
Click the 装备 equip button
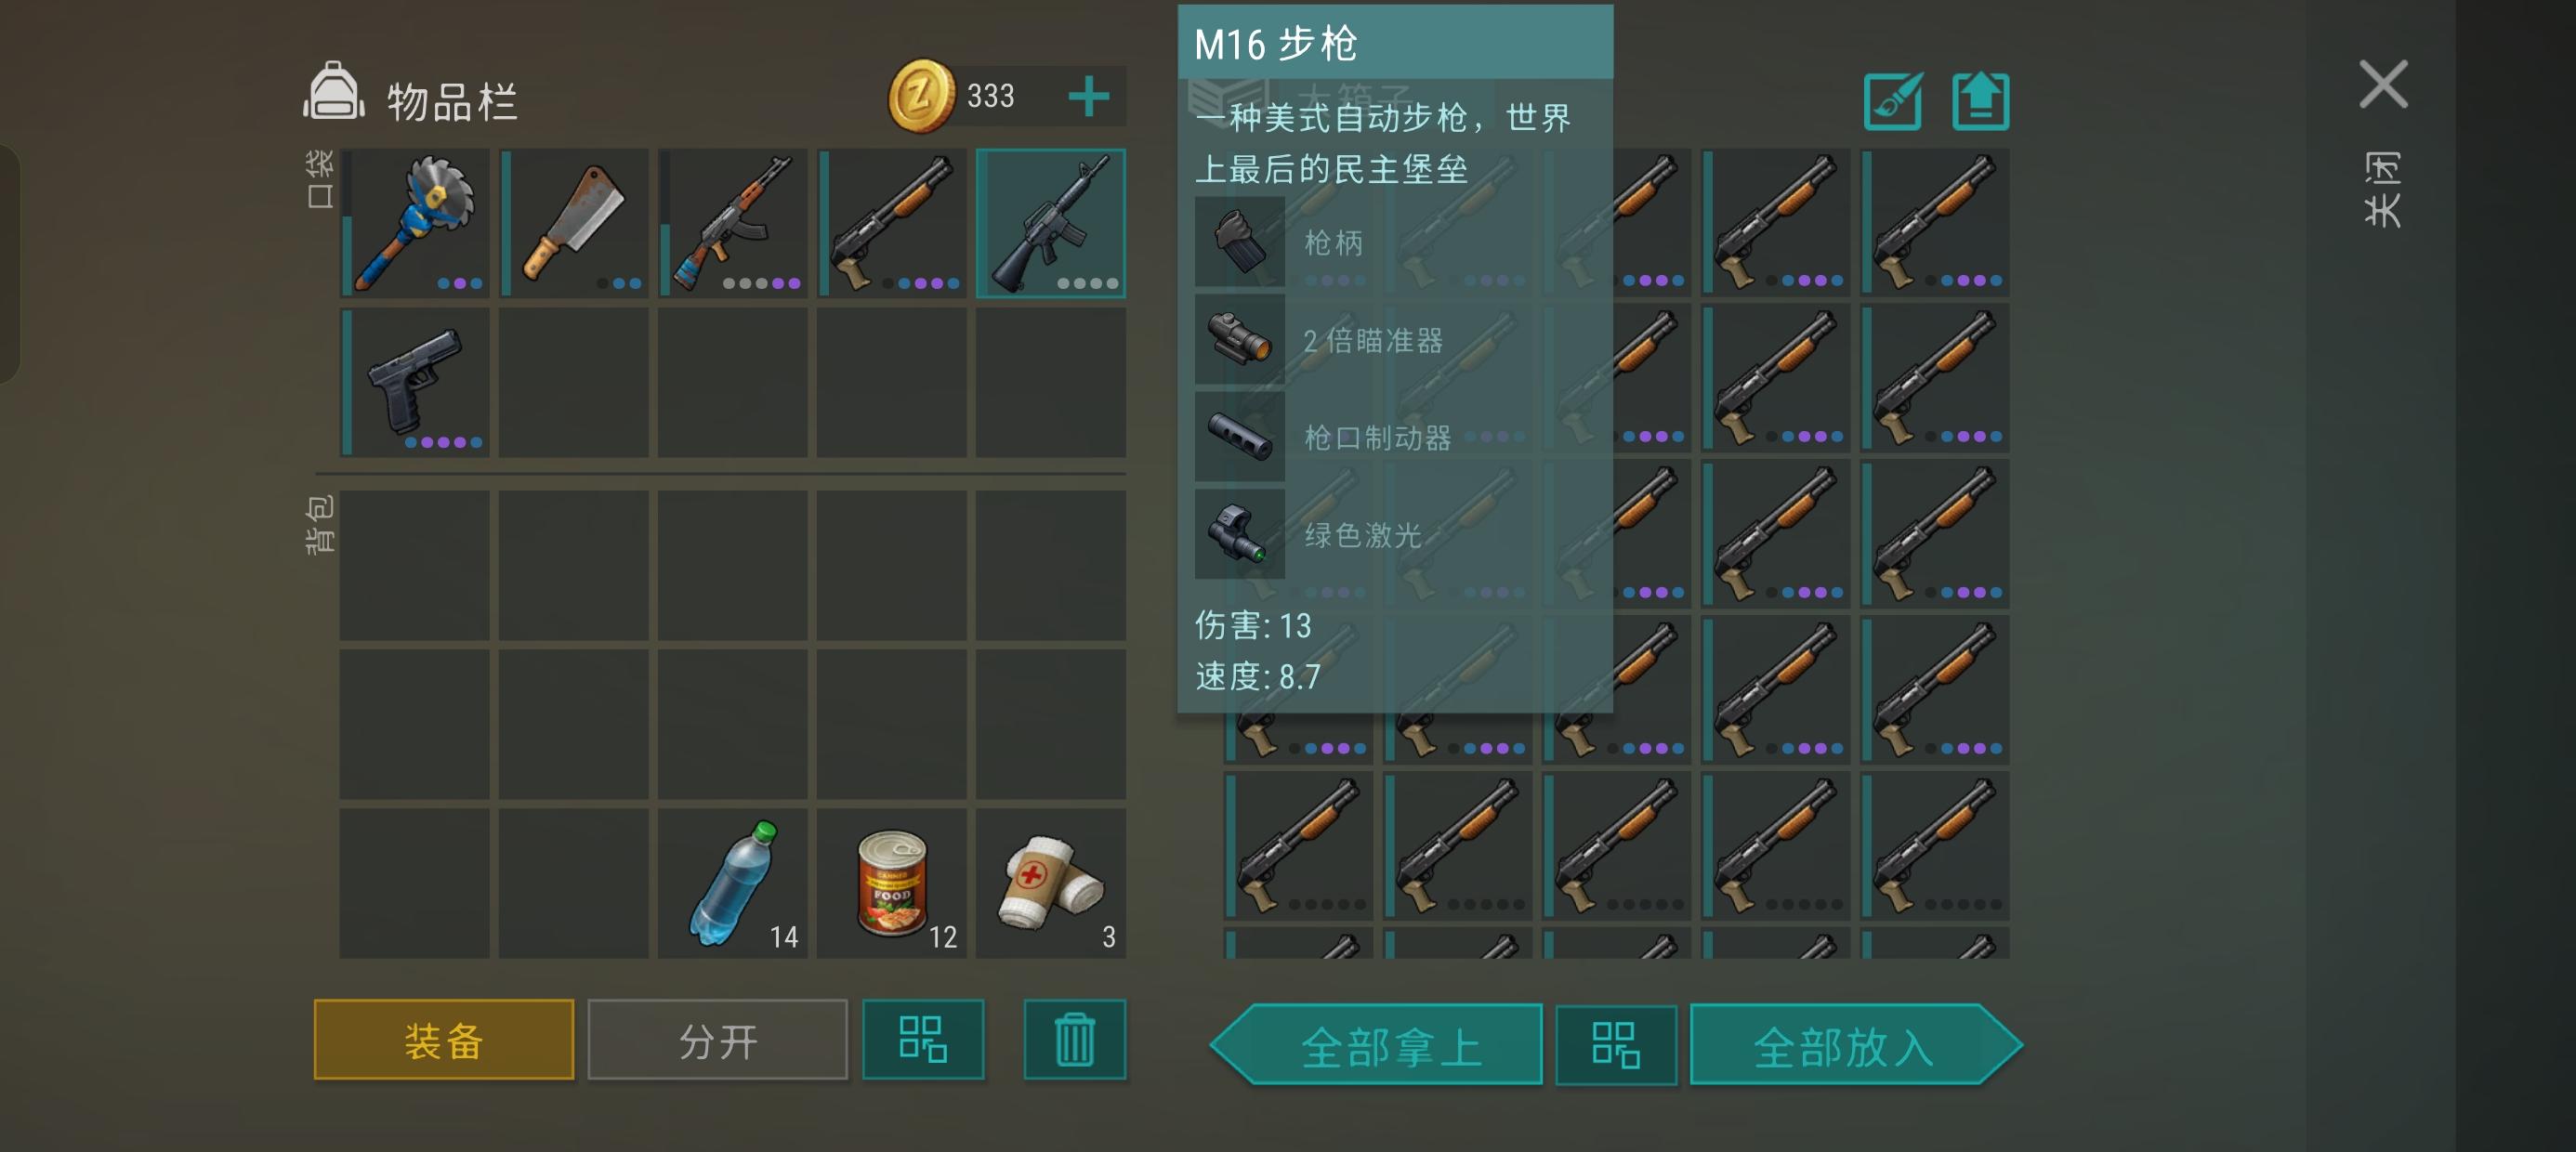click(444, 1040)
